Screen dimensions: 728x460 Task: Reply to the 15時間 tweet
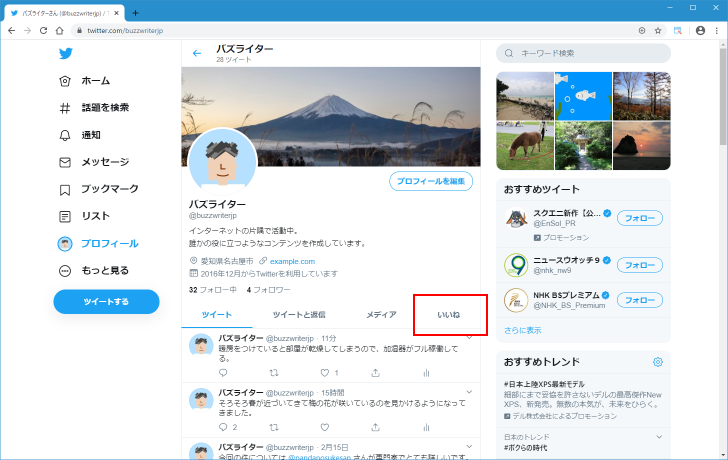pos(223,427)
